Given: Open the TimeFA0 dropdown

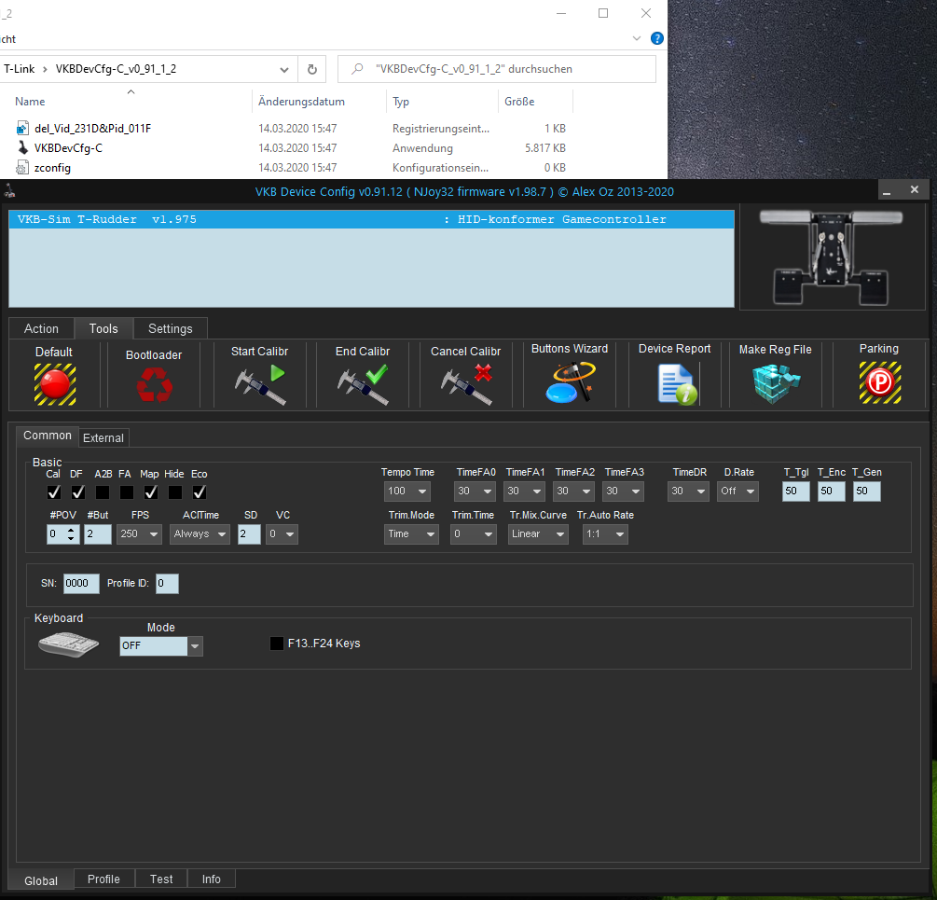Looking at the screenshot, I should (x=474, y=491).
